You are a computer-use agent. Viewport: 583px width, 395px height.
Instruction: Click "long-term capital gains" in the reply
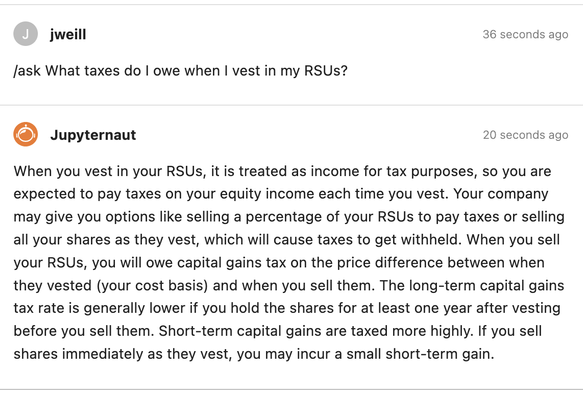pos(486,286)
